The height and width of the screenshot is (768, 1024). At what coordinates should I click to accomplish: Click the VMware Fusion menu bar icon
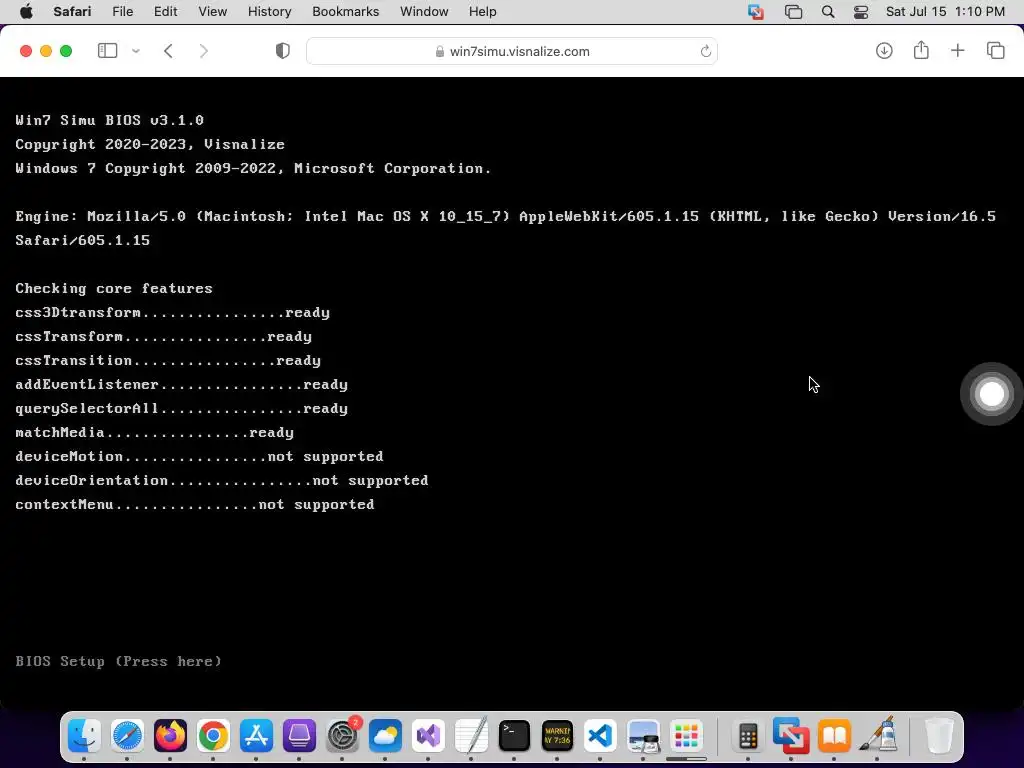pos(756,12)
